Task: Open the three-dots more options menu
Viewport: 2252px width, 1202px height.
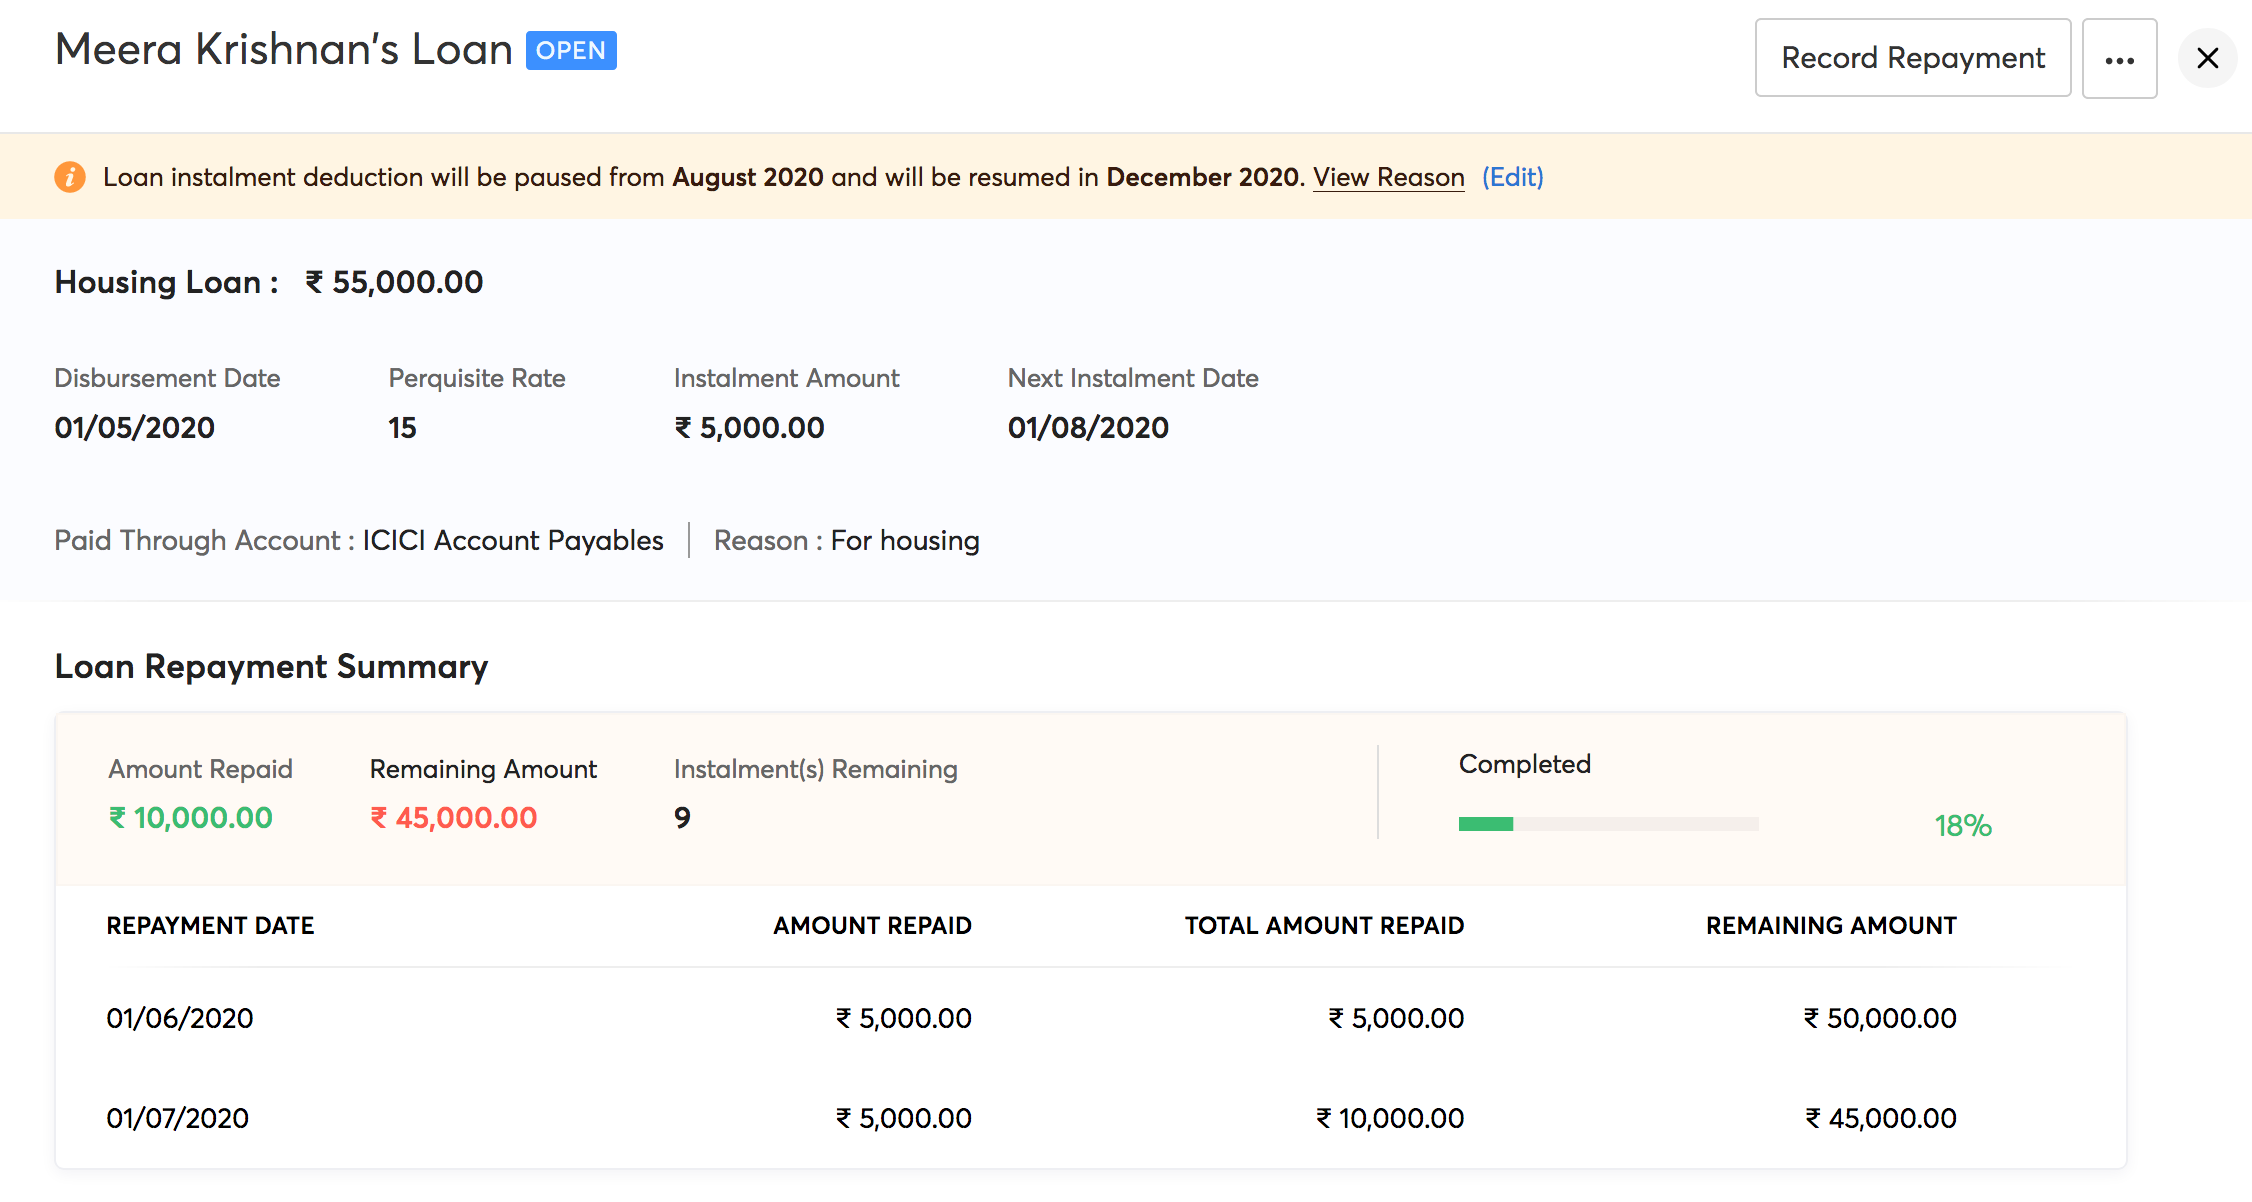Action: click(x=2119, y=59)
